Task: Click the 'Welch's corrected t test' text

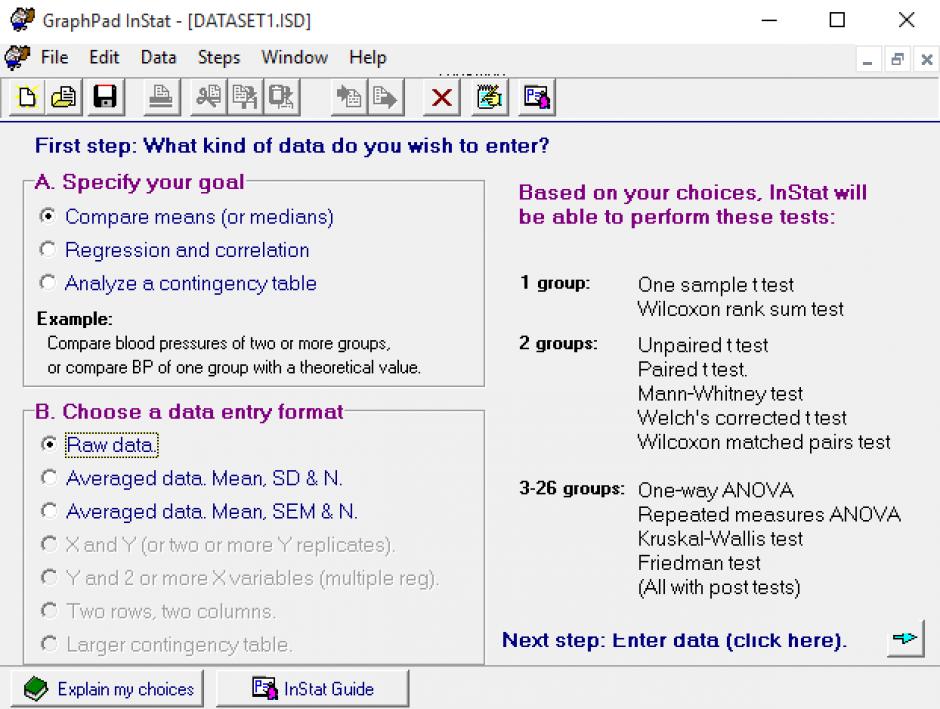Action: point(742,418)
